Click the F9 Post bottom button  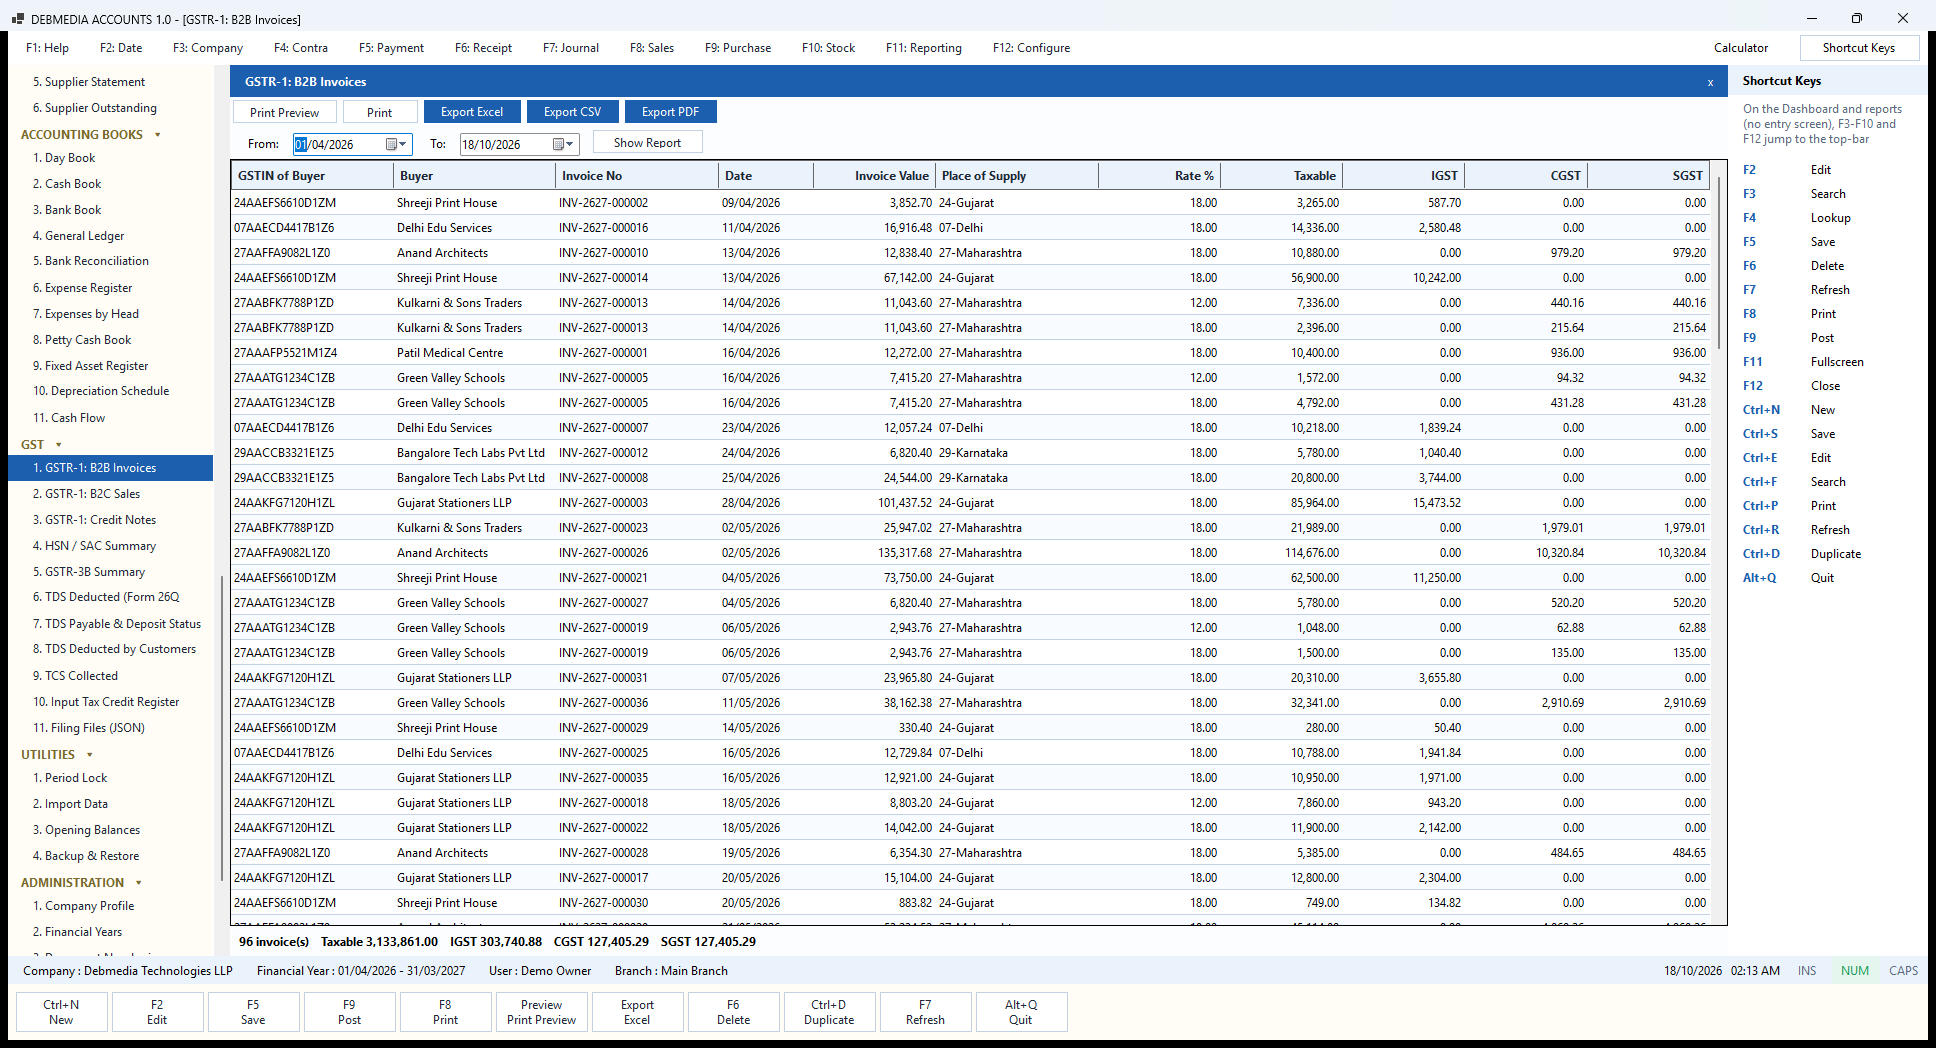349,1012
